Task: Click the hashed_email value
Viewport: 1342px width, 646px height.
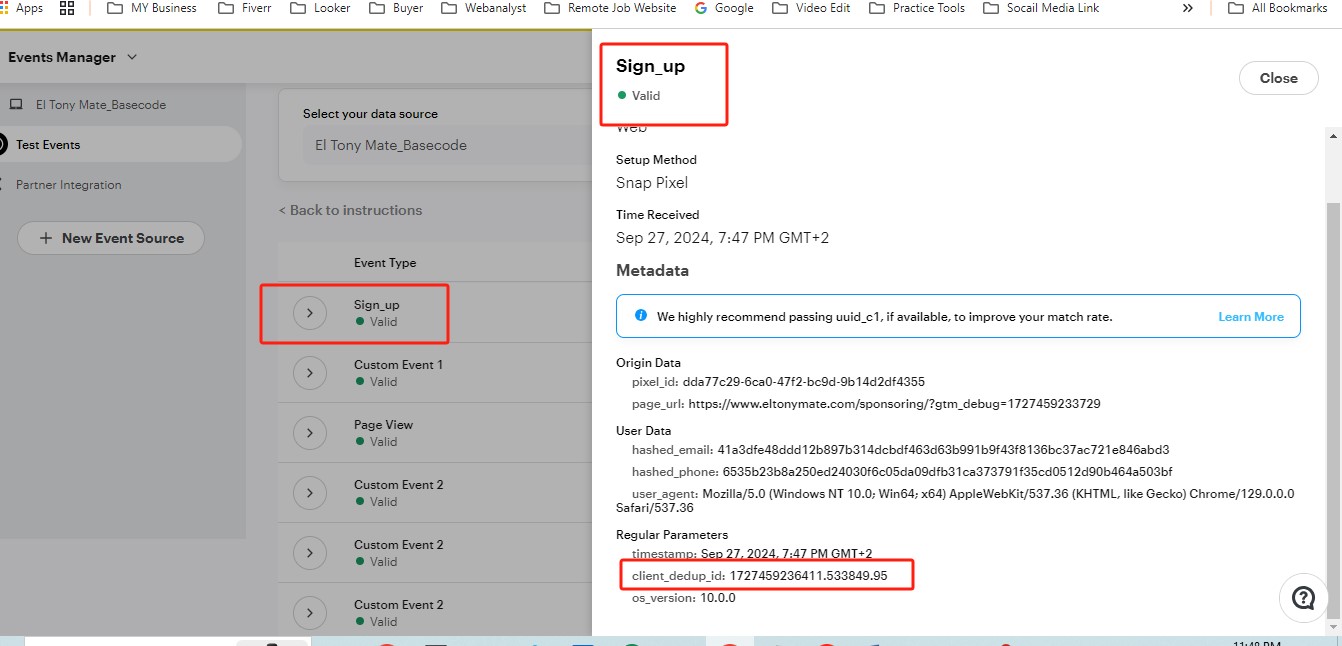Action: click(943, 450)
